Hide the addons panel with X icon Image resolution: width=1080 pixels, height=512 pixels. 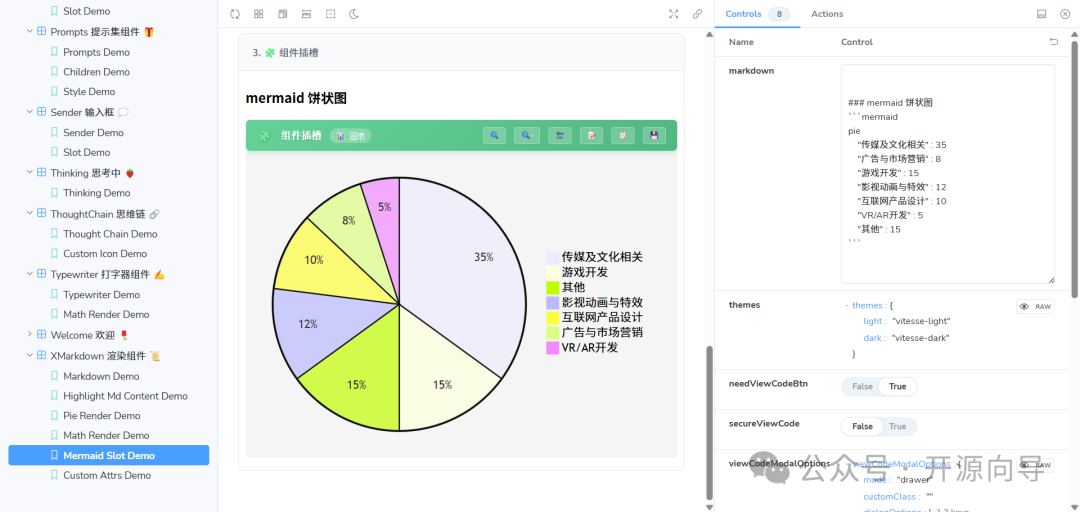coord(1065,14)
